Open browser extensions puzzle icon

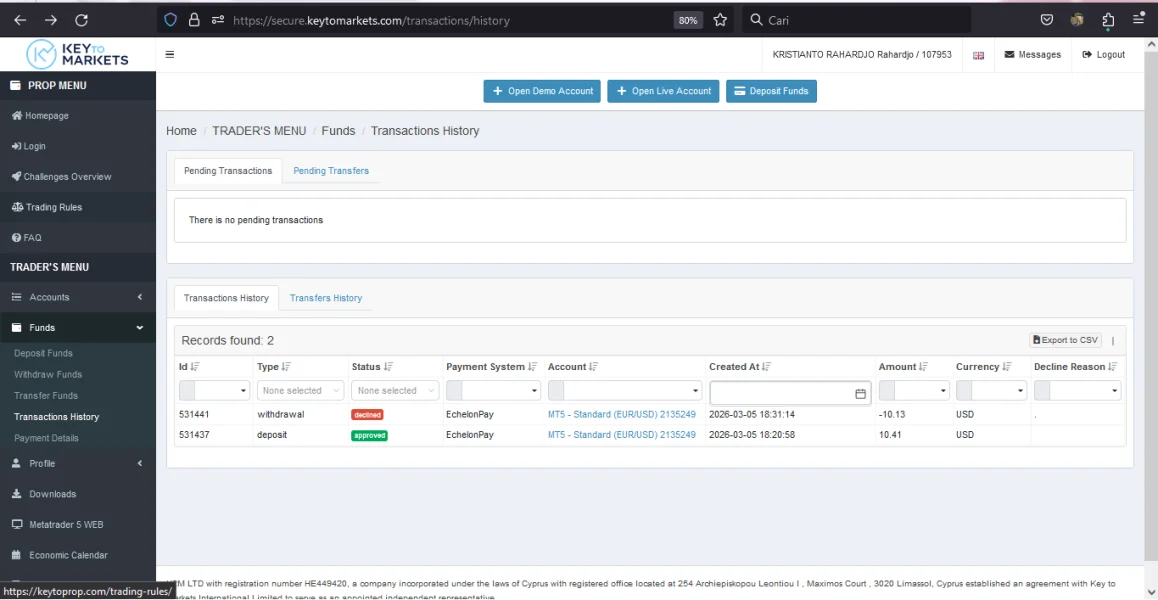point(1108,20)
